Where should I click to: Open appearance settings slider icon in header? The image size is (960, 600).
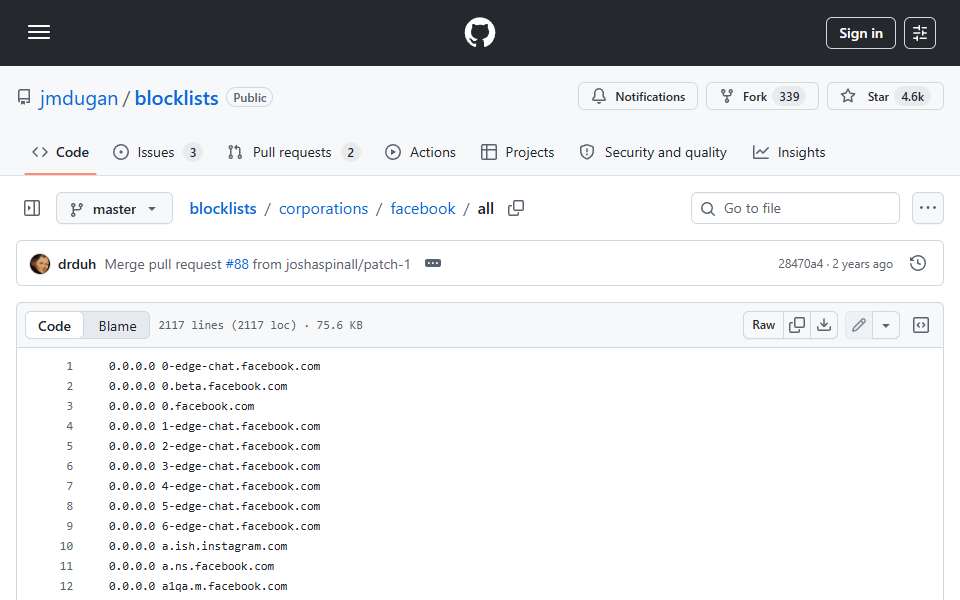920,33
